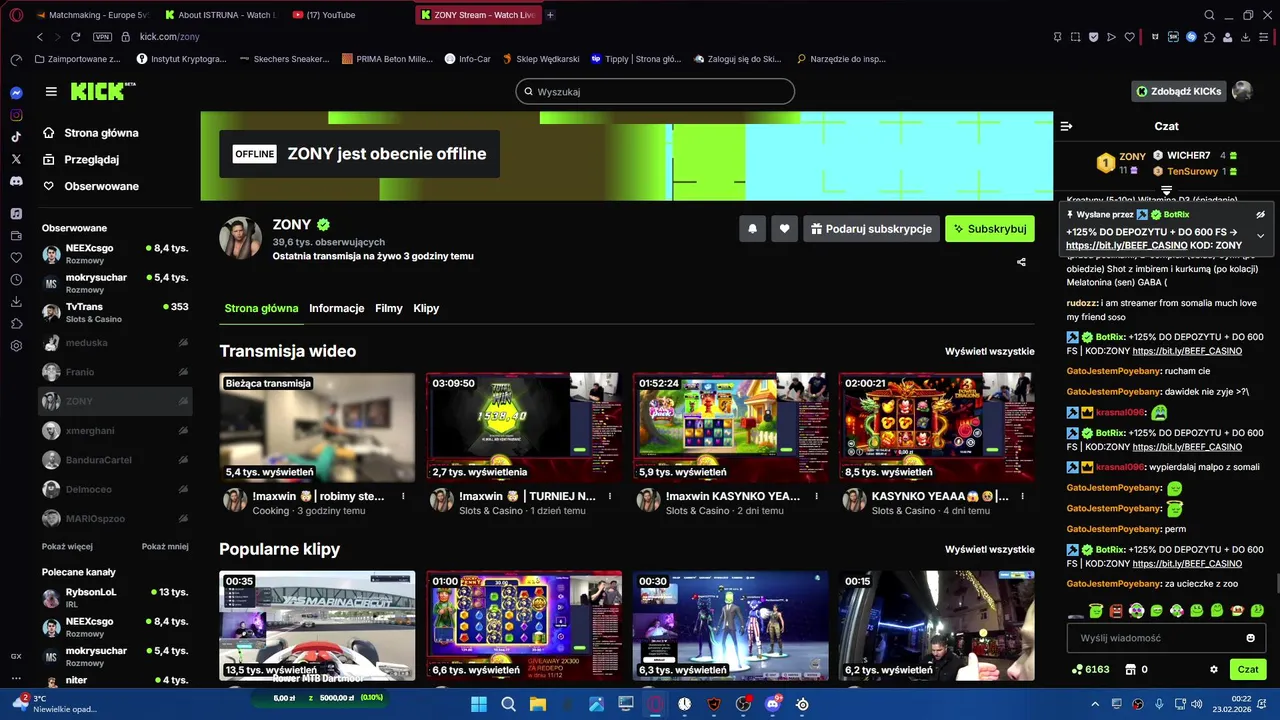Open the channel points balance 6163

coord(1090,669)
